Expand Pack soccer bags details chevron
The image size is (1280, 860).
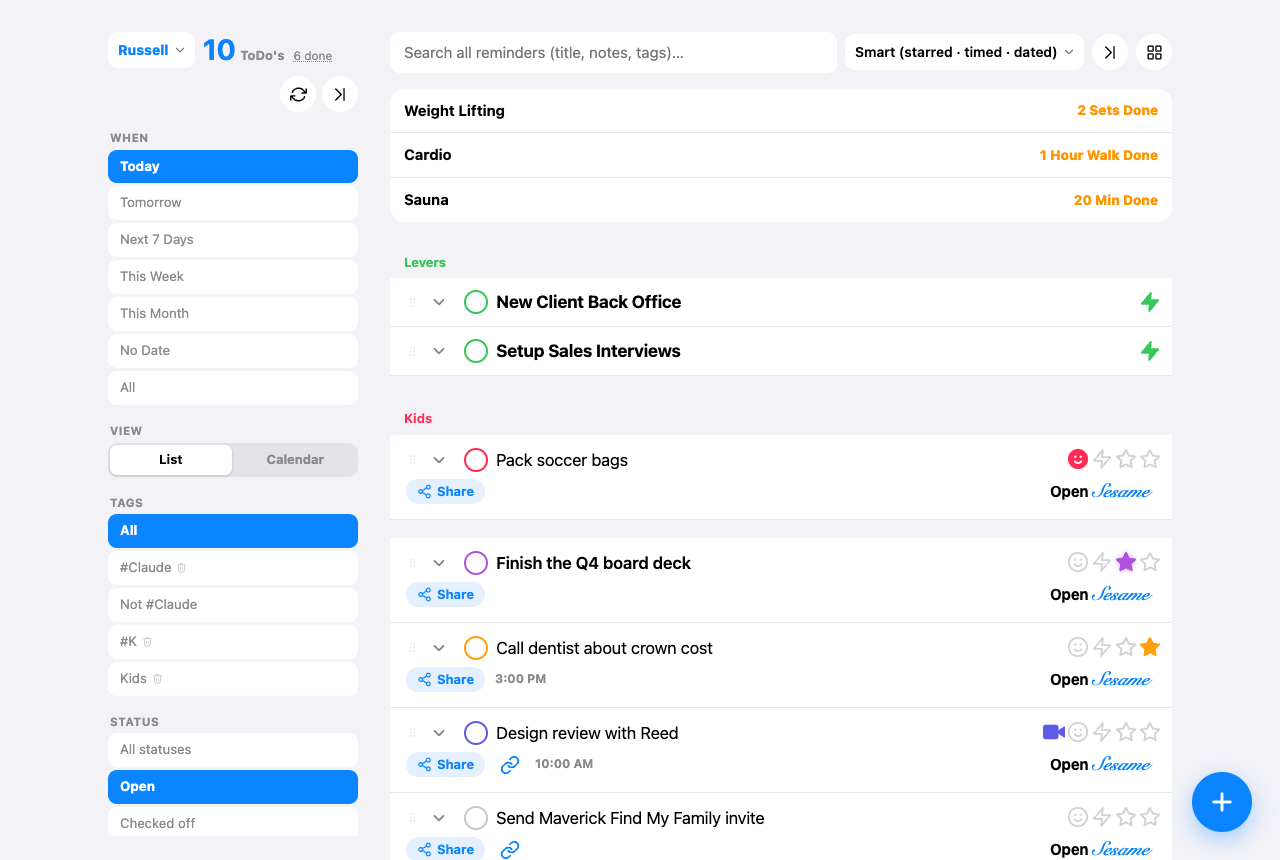(x=439, y=460)
